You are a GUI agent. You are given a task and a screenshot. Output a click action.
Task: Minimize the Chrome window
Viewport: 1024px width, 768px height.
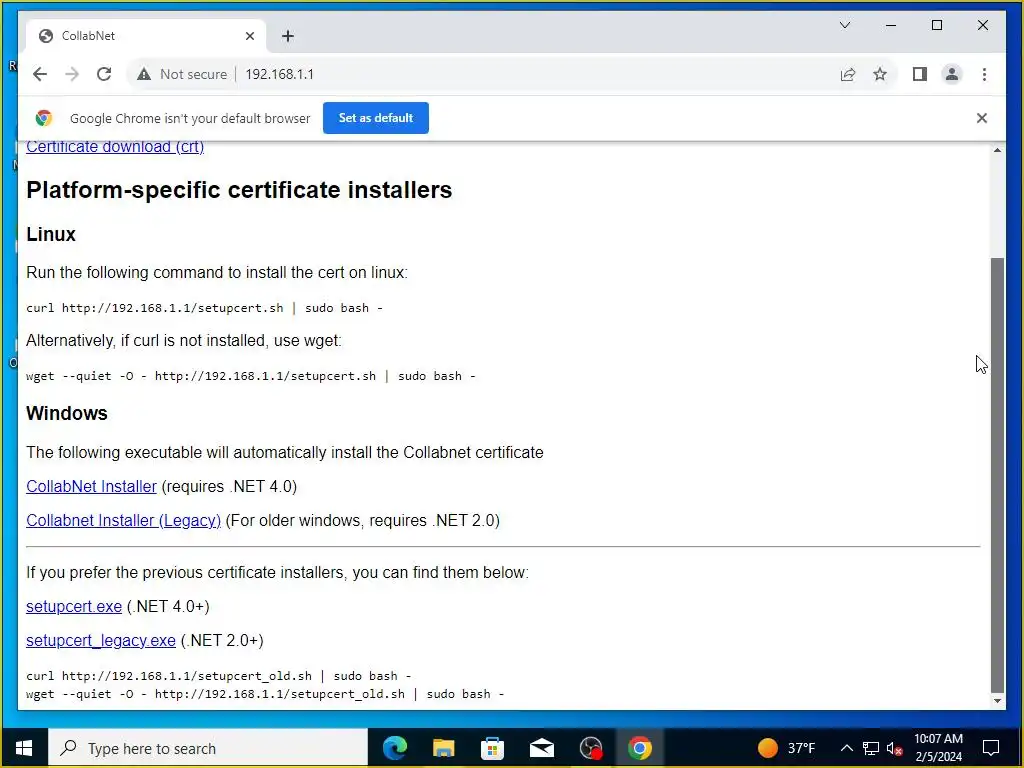click(891, 25)
